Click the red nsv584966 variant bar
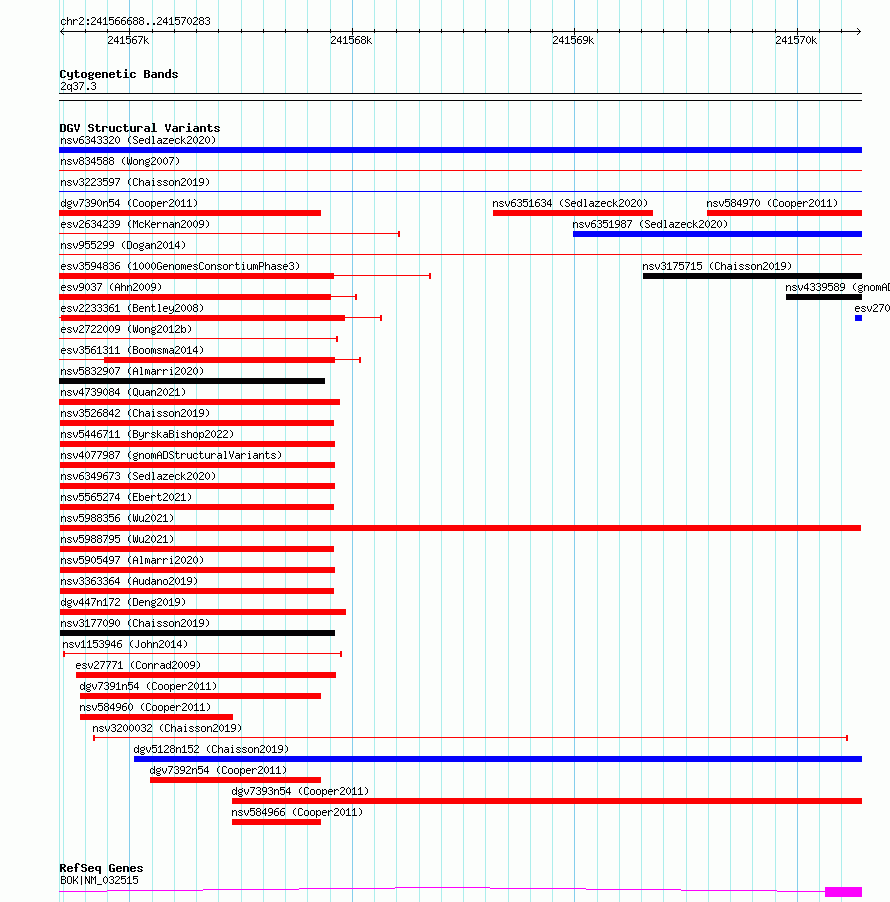This screenshot has height=902, width=890. [276, 822]
